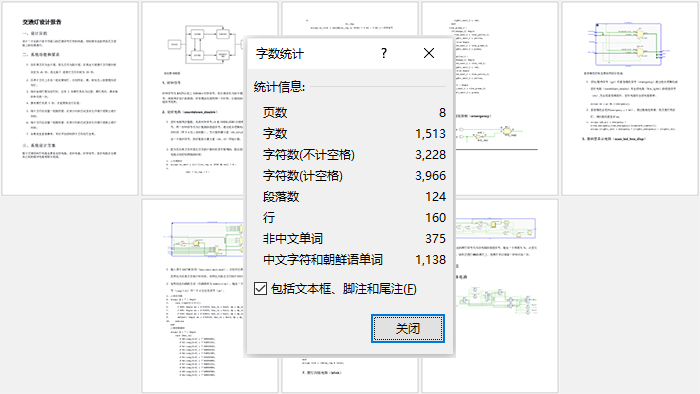Select top-right page thumbnail with blue circuit

click(x=629, y=99)
